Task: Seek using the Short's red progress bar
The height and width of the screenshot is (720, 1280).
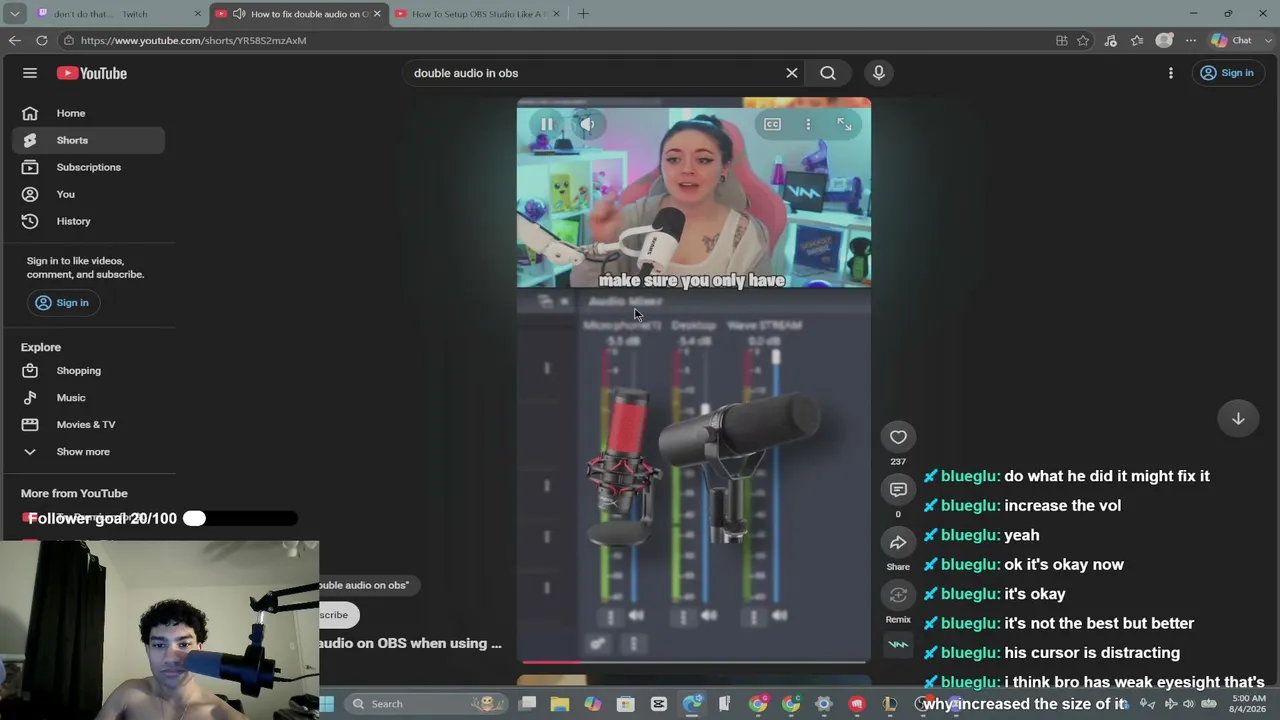Action: 693,661
